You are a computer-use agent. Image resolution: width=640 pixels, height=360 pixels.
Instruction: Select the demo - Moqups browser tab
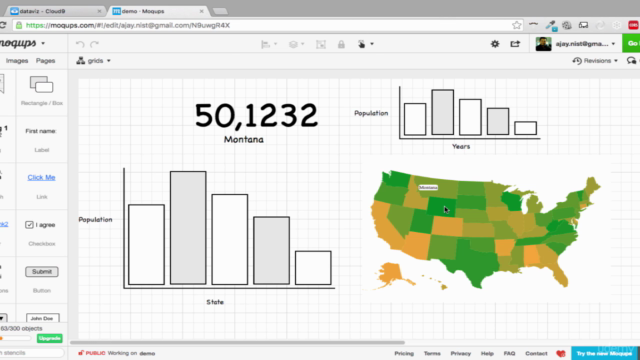pos(158,11)
